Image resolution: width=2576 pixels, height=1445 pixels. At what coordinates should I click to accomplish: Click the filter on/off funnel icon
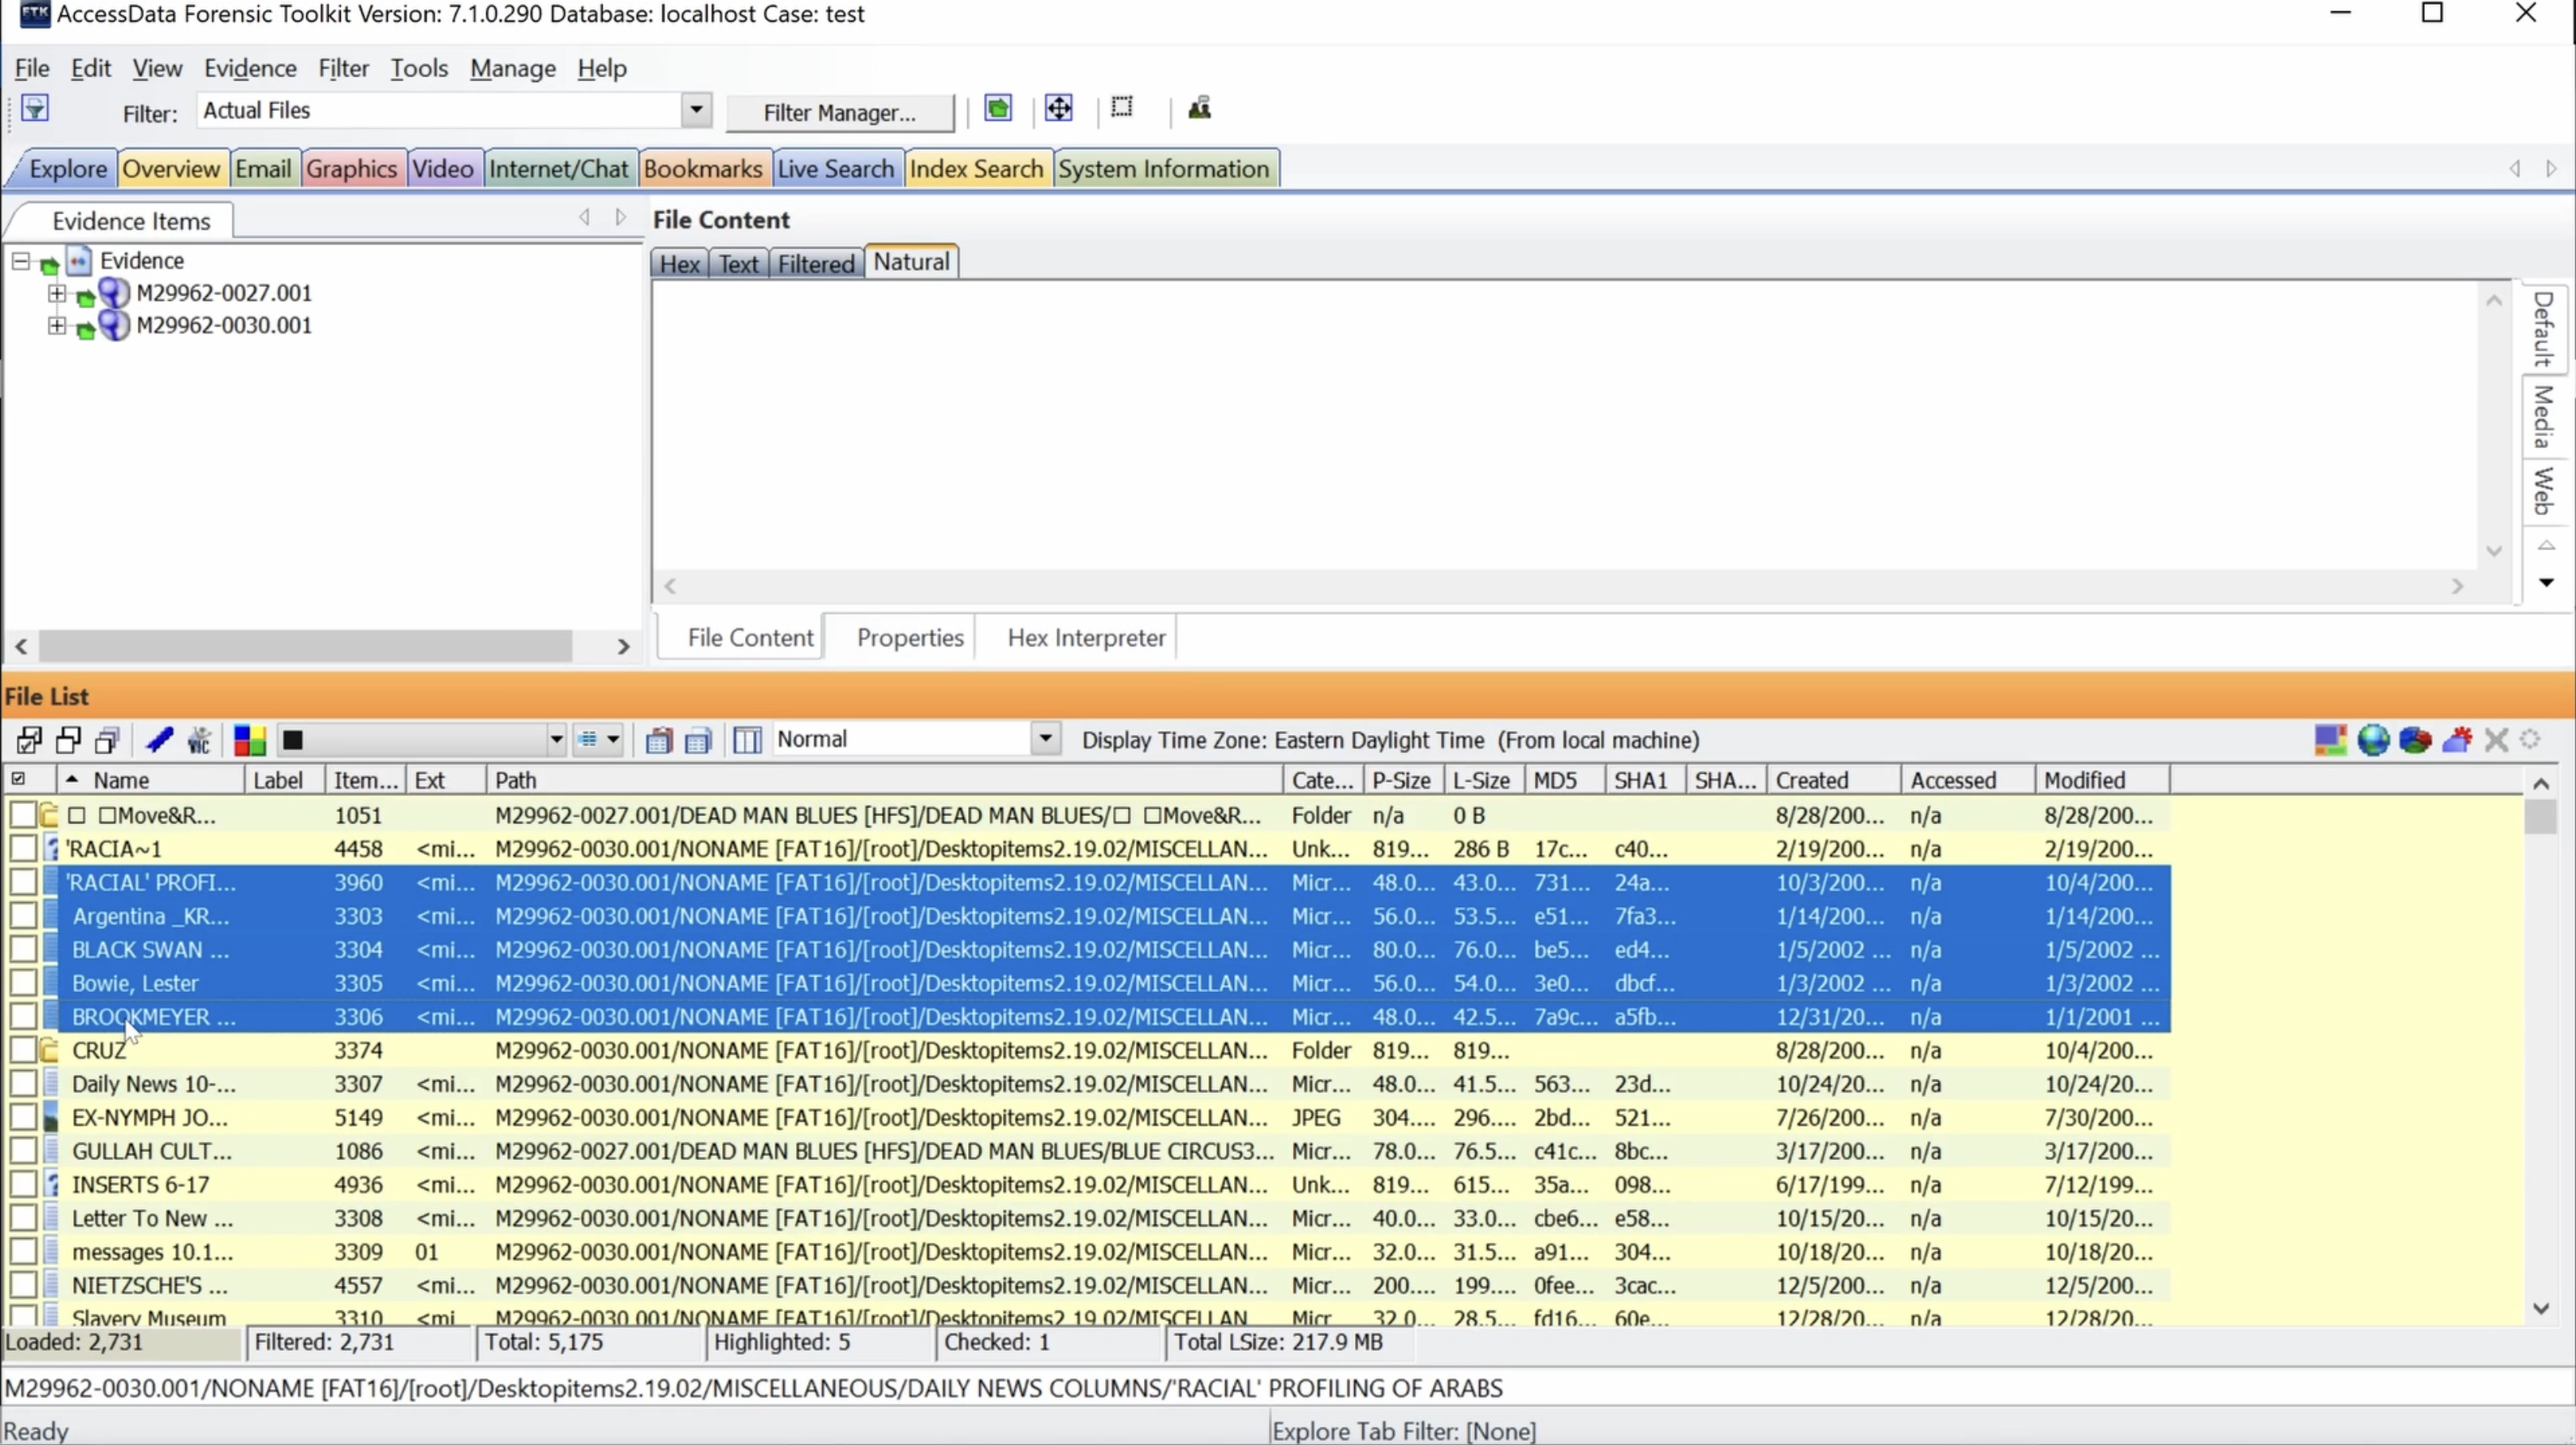point(34,108)
